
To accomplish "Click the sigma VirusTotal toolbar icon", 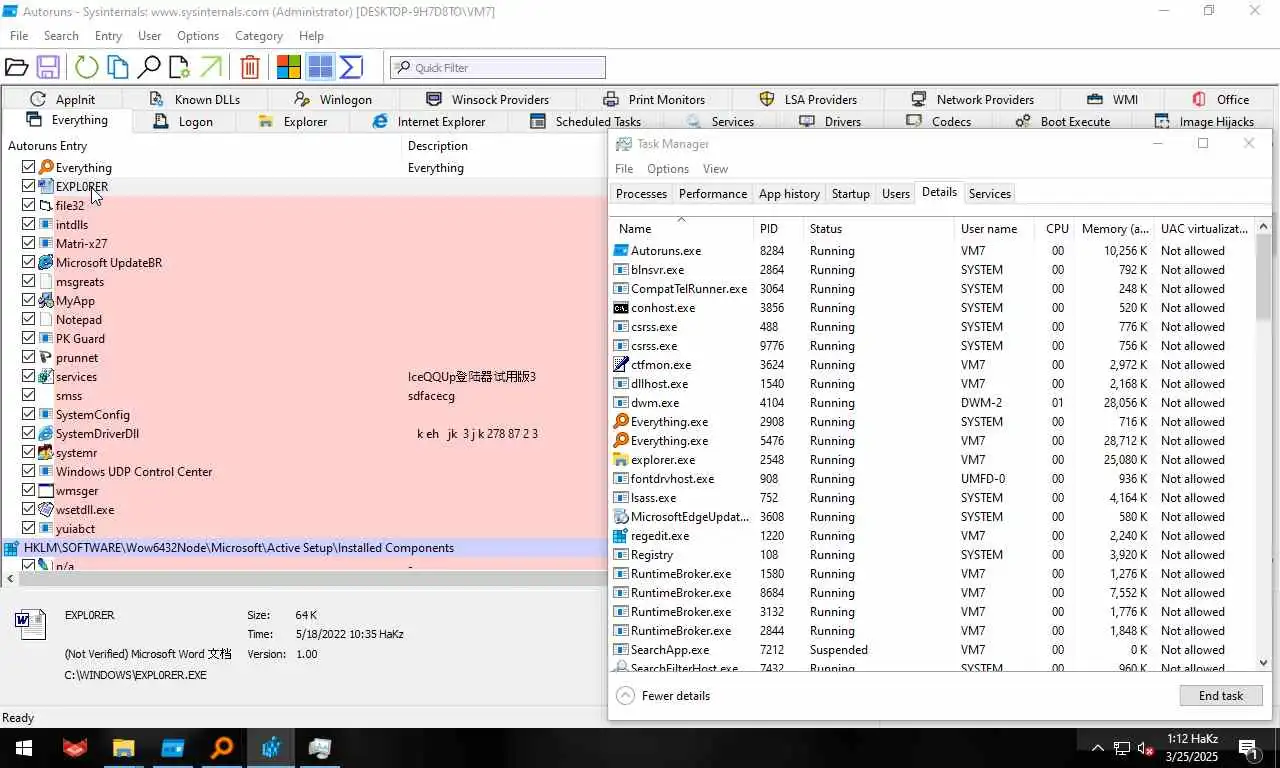I will (351, 67).
